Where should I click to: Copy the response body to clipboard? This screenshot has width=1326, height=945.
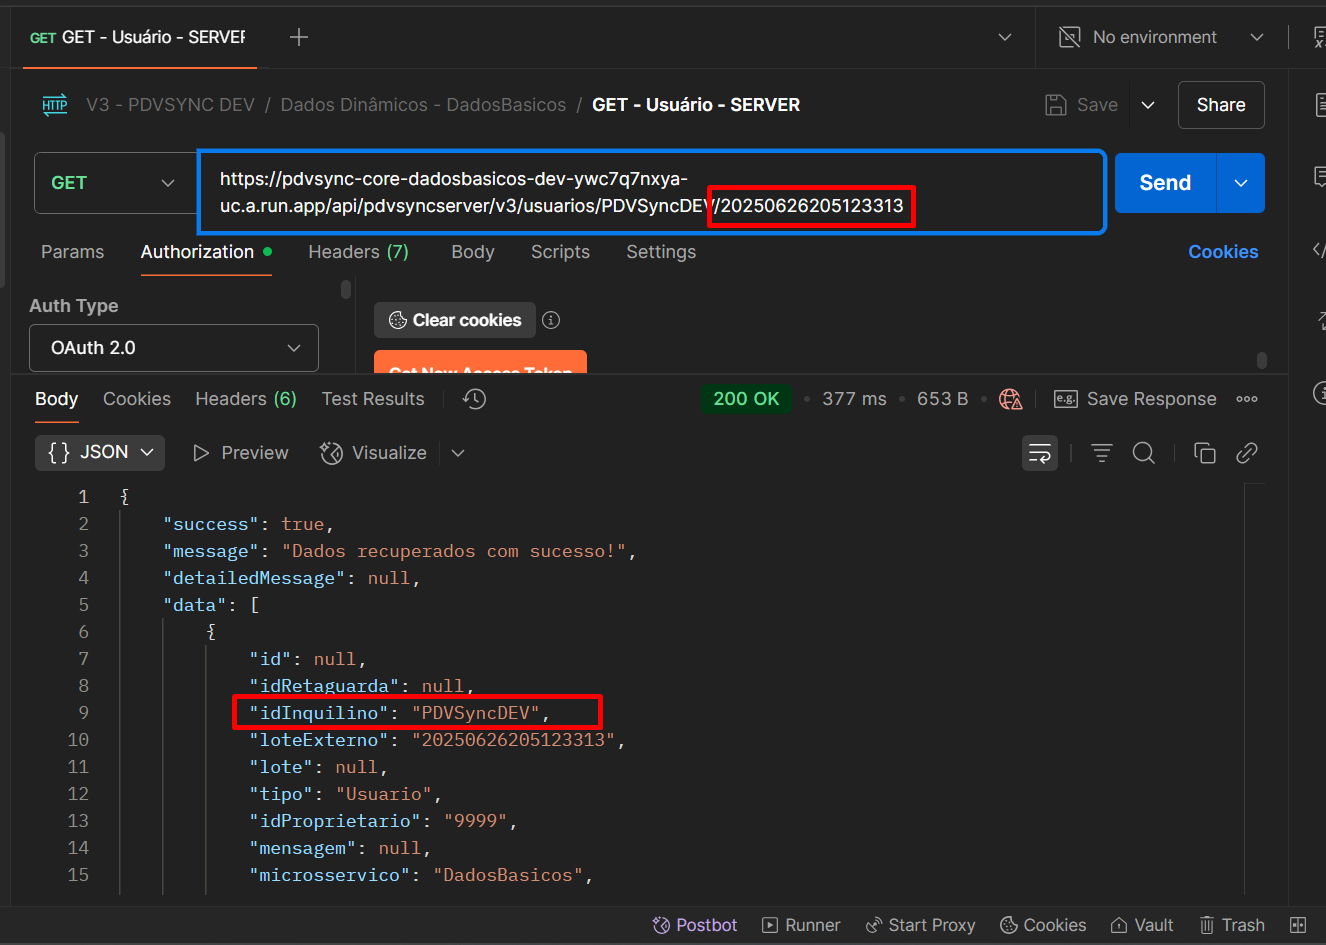click(x=1204, y=453)
